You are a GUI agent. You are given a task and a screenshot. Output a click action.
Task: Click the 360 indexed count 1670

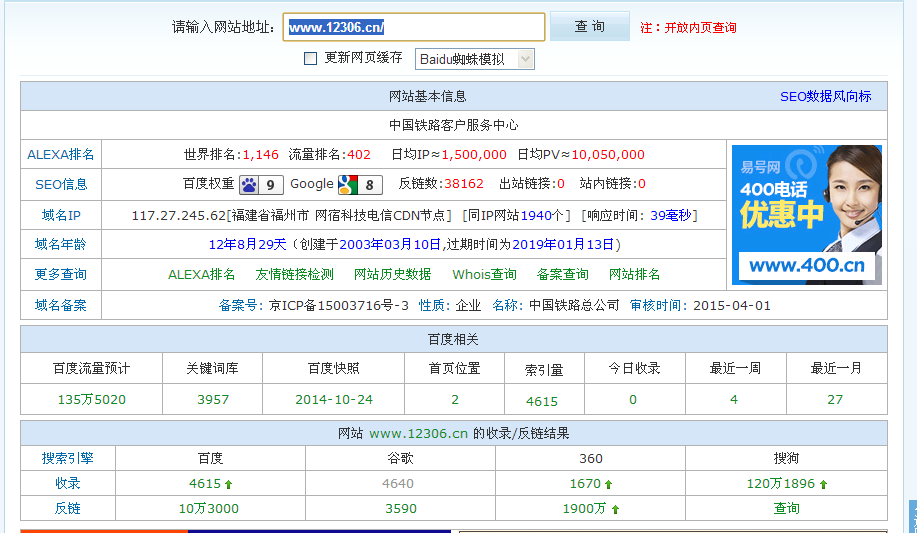[585, 484]
